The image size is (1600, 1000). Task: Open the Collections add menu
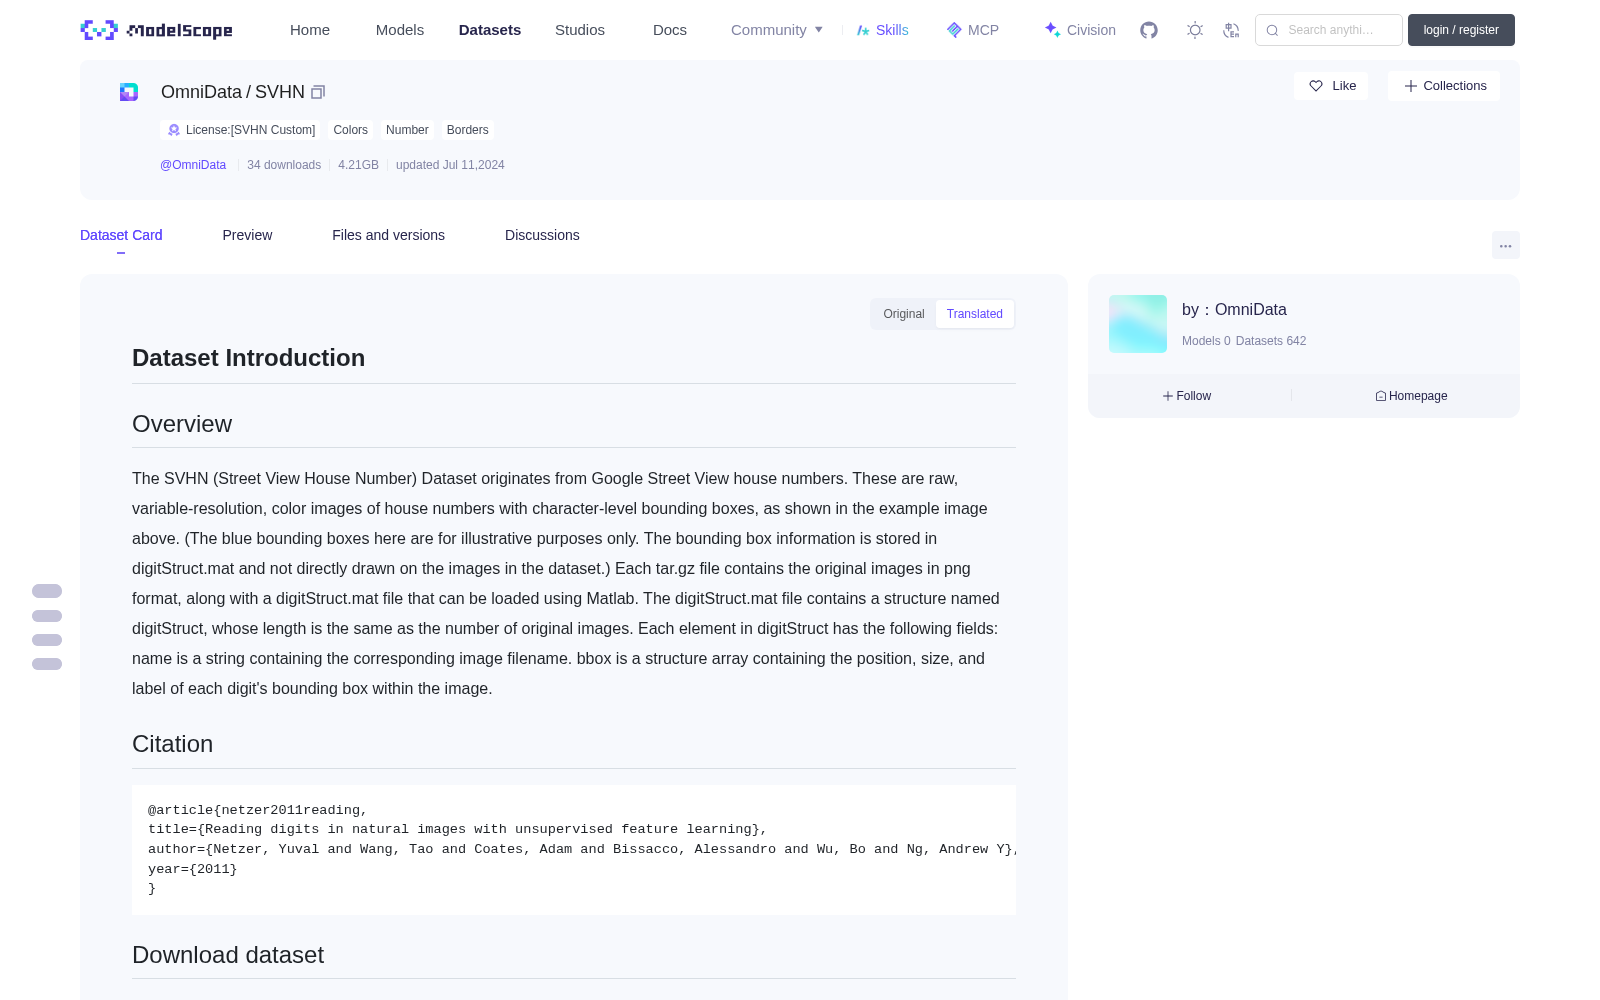coord(1444,86)
